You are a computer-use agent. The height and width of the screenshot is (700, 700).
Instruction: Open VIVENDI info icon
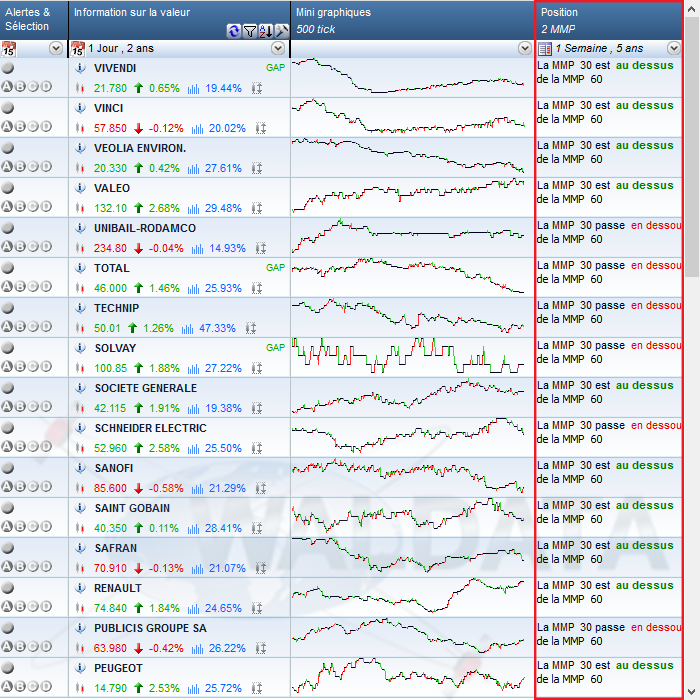(80, 68)
